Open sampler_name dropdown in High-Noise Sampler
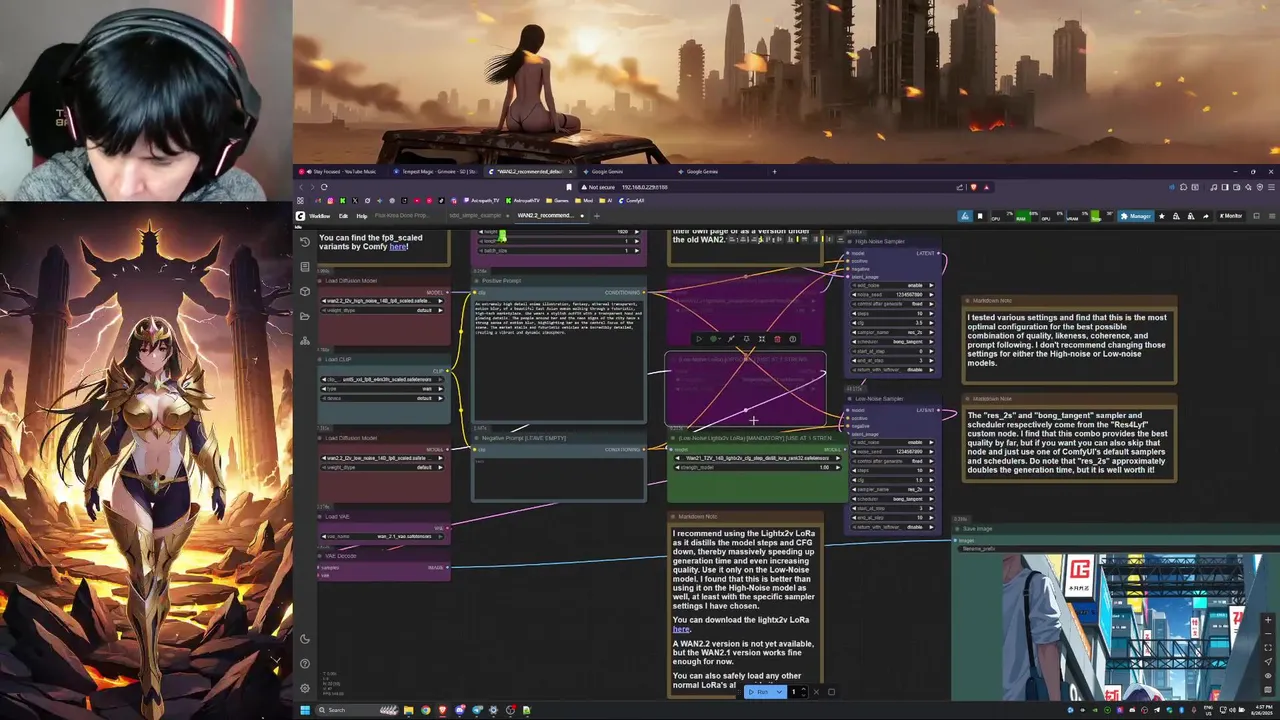The height and width of the screenshot is (720, 1280). point(892,332)
